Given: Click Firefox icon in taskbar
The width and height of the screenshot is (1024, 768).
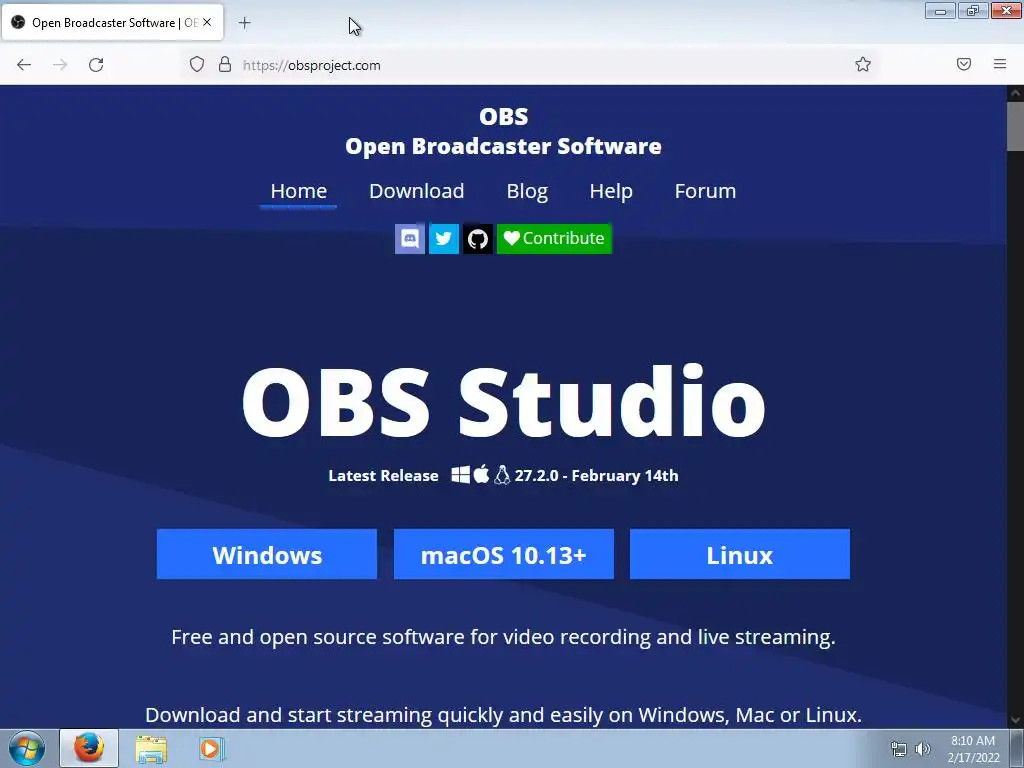Looking at the screenshot, I should [x=89, y=748].
